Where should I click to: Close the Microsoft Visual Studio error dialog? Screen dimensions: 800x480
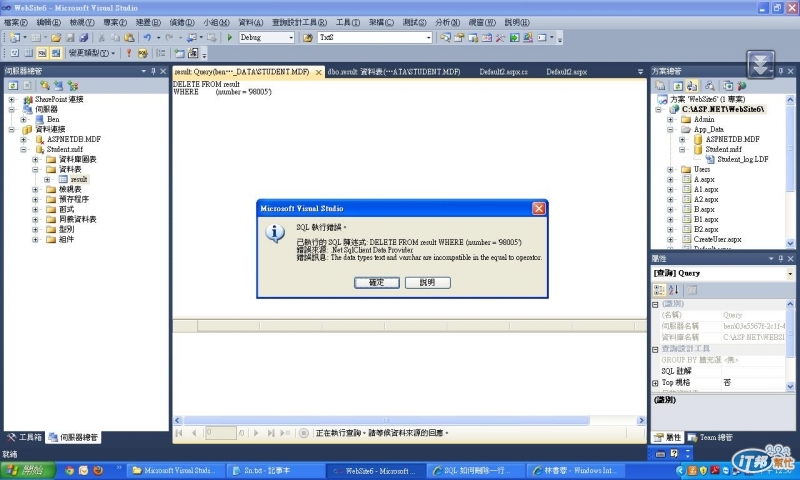pos(539,208)
